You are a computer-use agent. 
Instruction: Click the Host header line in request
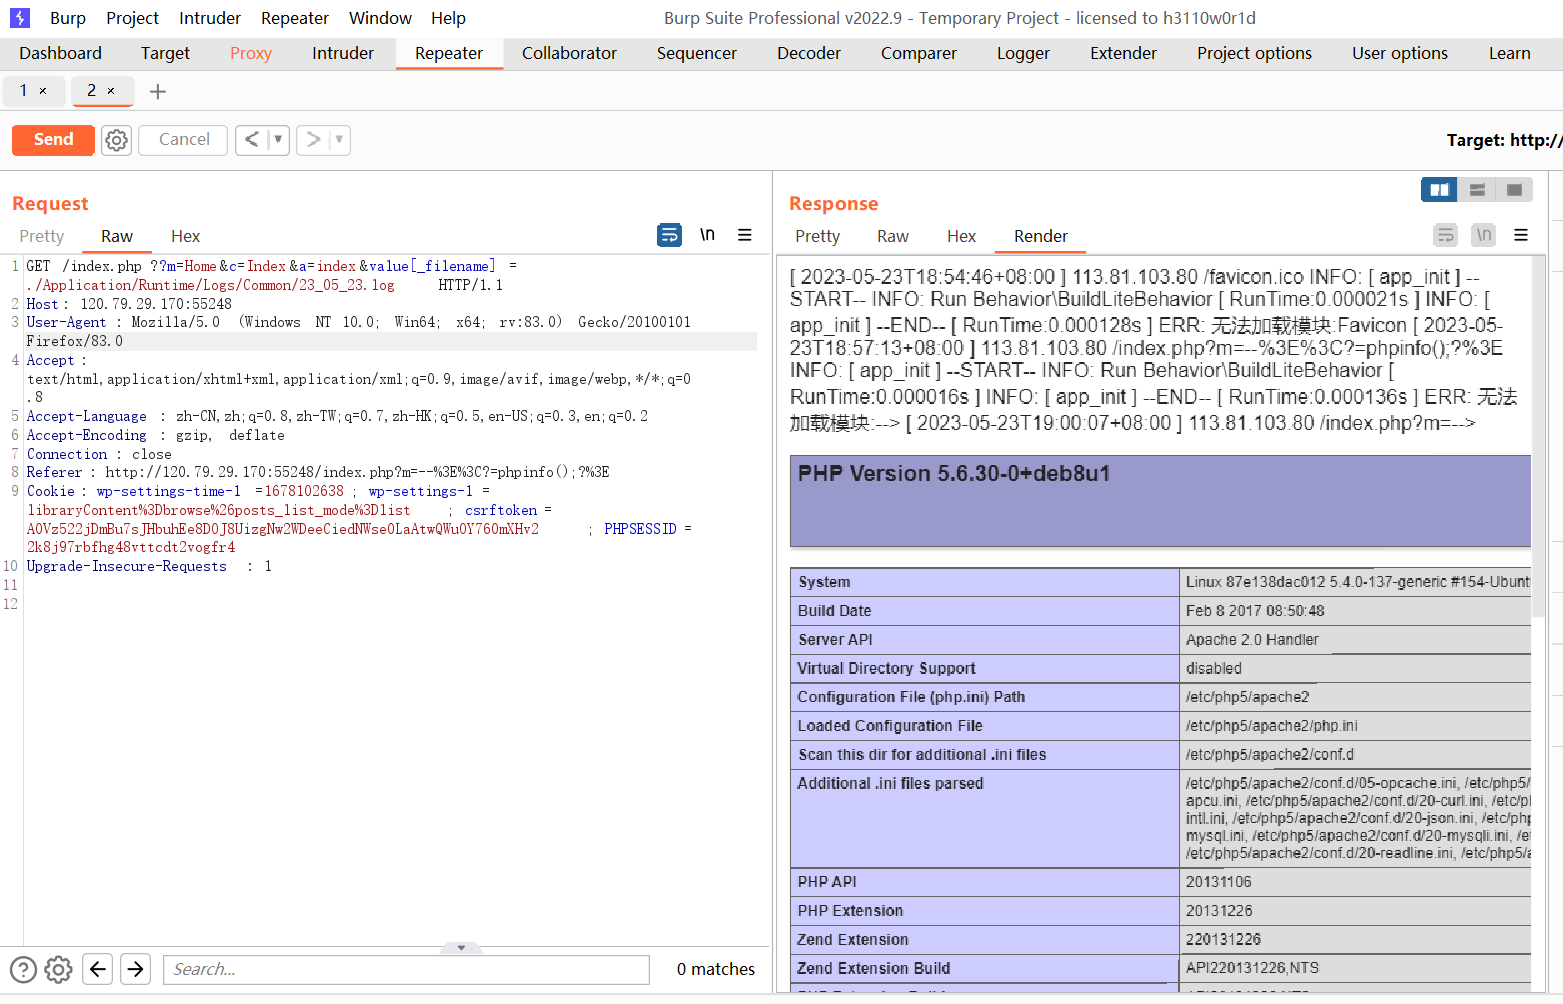pos(129,304)
